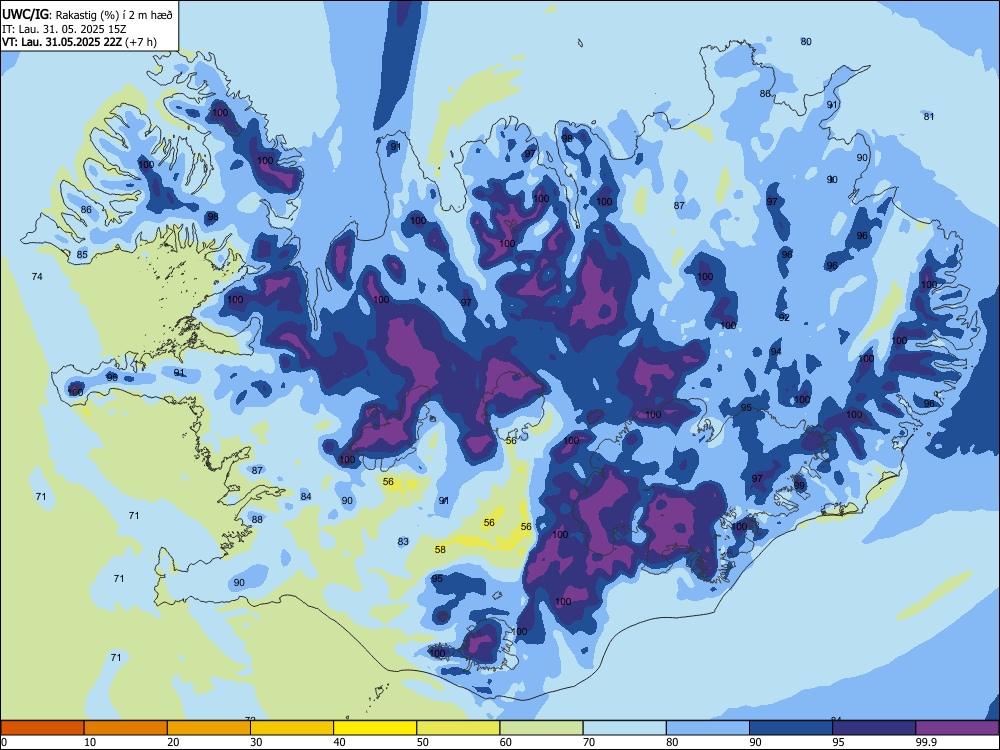Image resolution: width=1000 pixels, height=750 pixels.
Task: Click the humidity value '85' in the Westfjords
Action: pos(82,254)
